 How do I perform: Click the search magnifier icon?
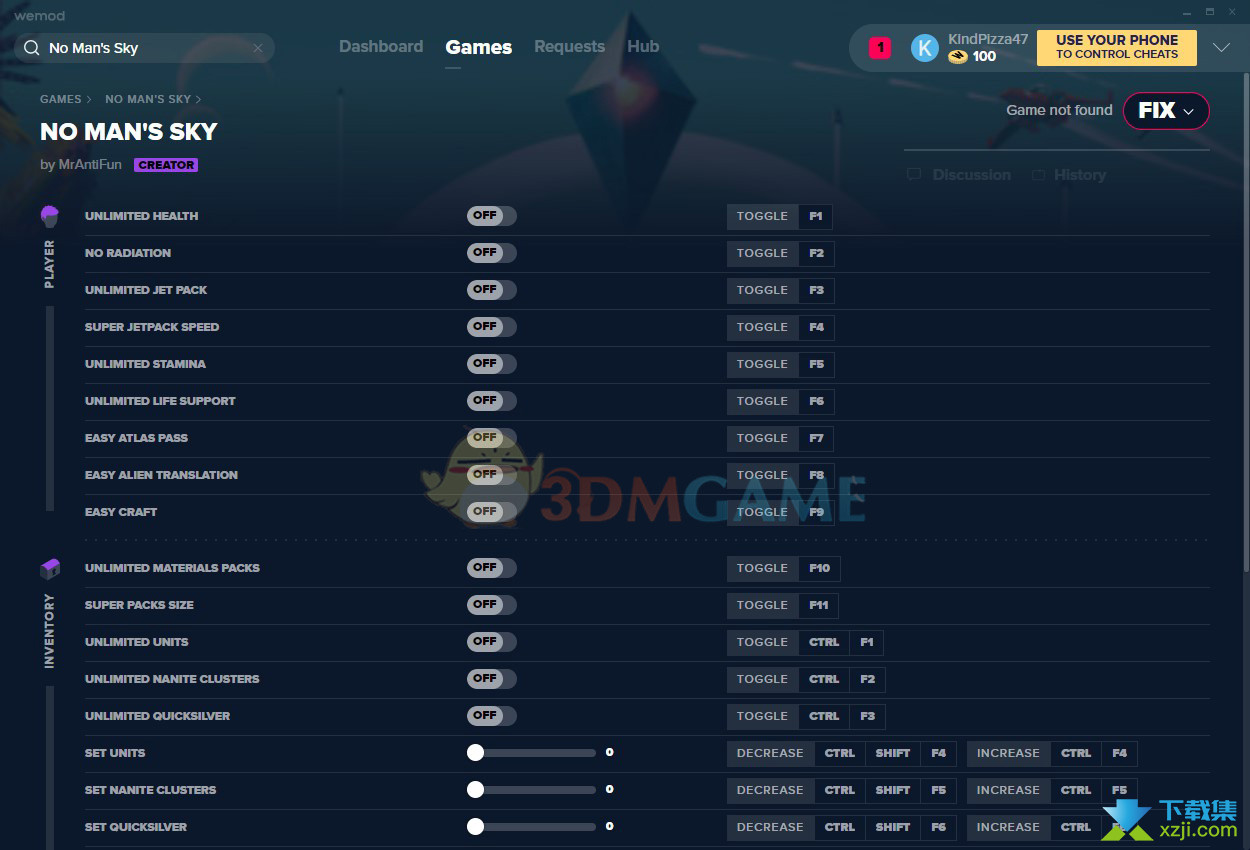coord(31,48)
